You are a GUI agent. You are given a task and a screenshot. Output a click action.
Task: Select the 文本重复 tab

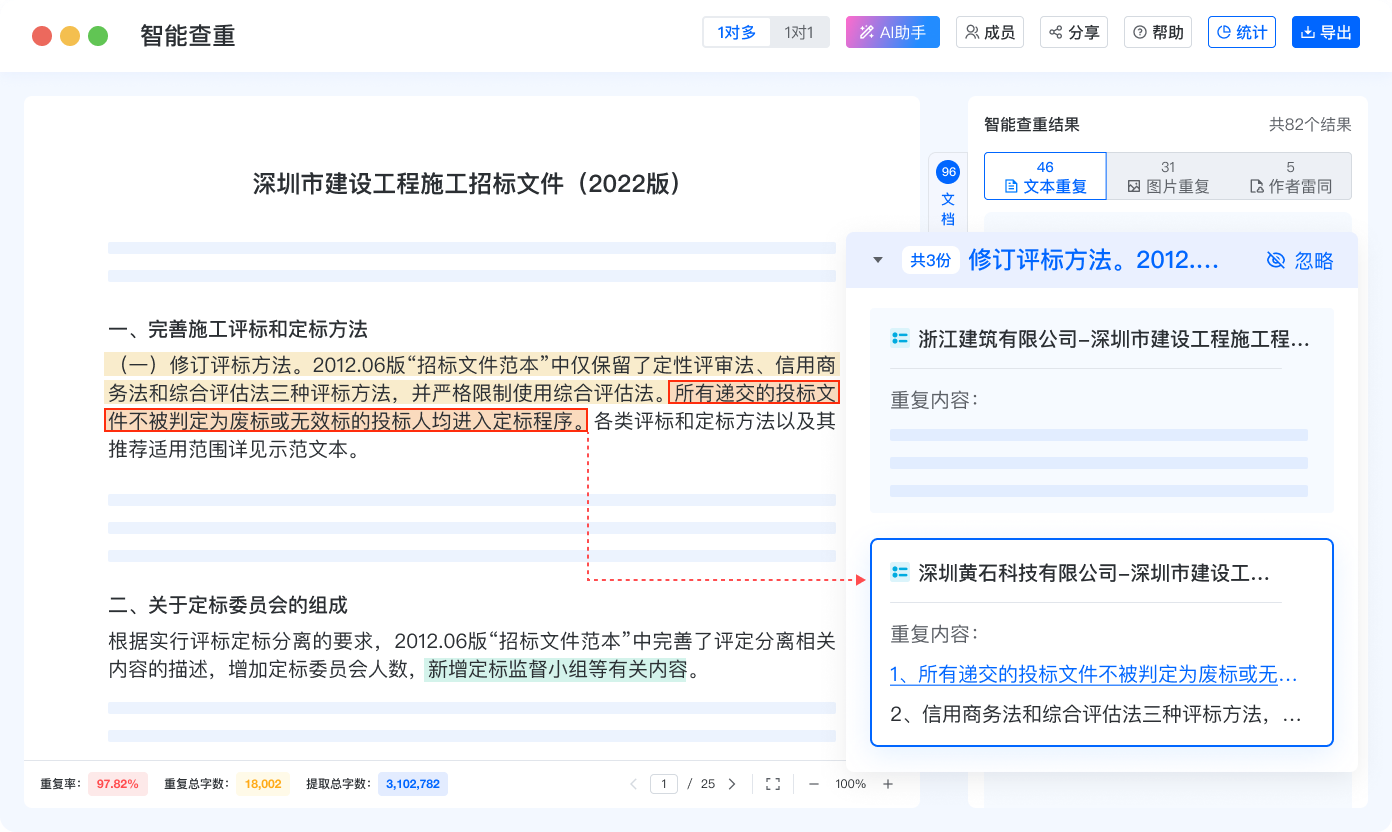[1045, 176]
